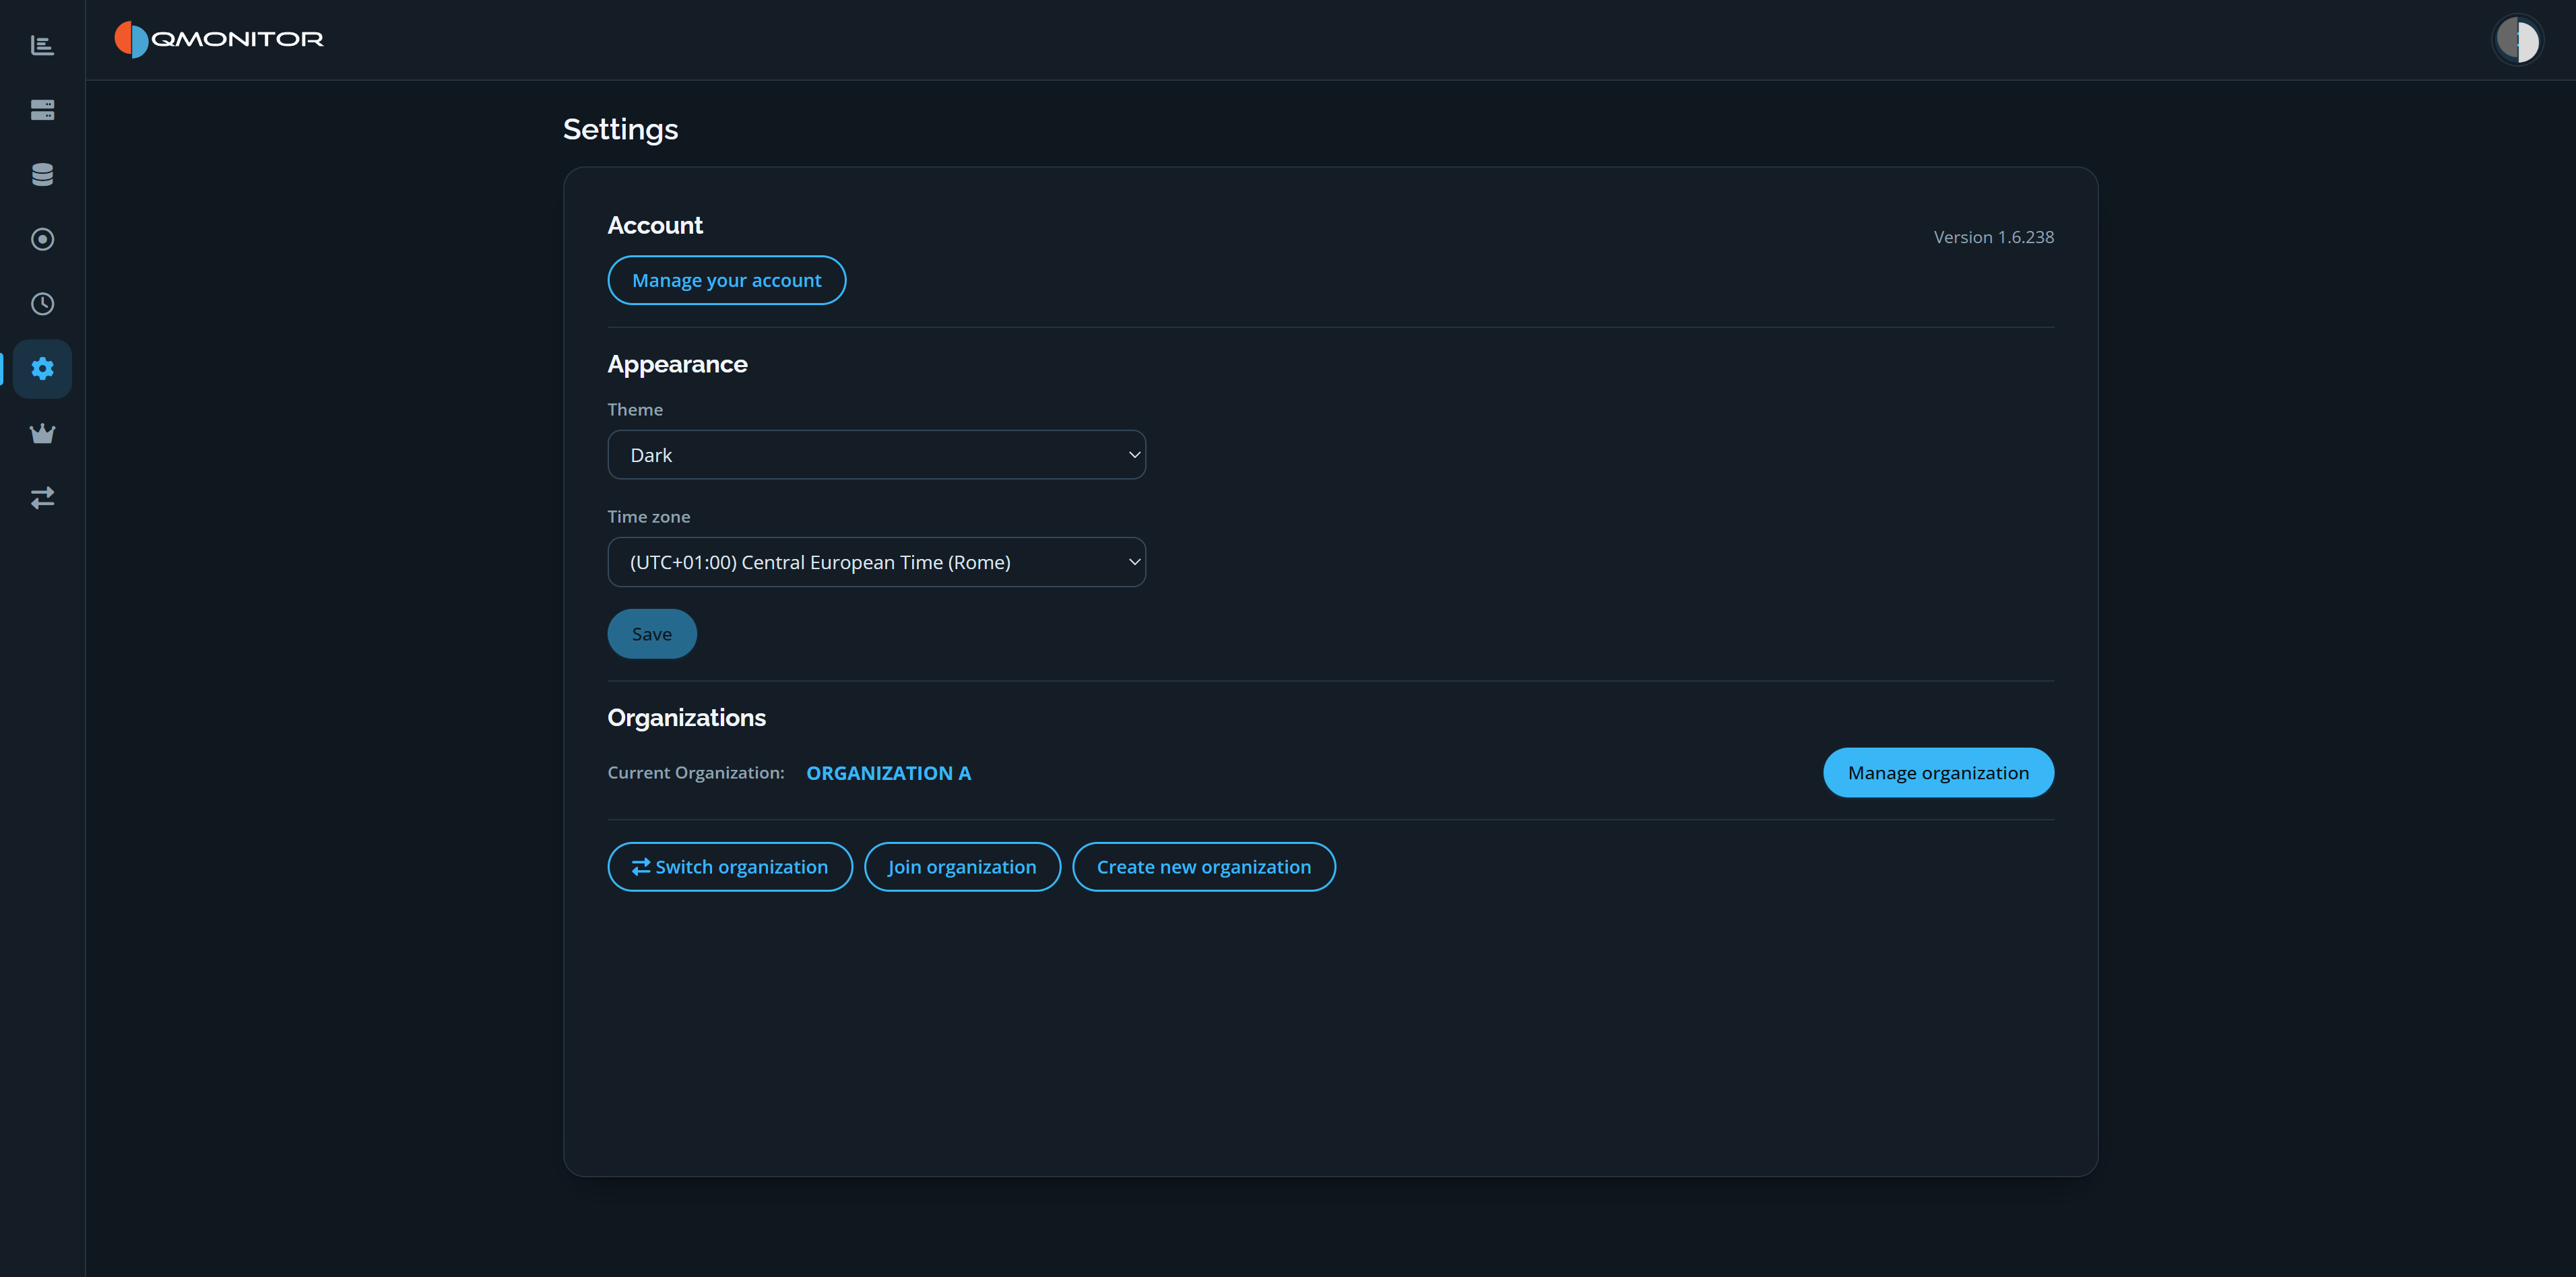
Task: Click the QMonitor logo
Action: point(219,39)
